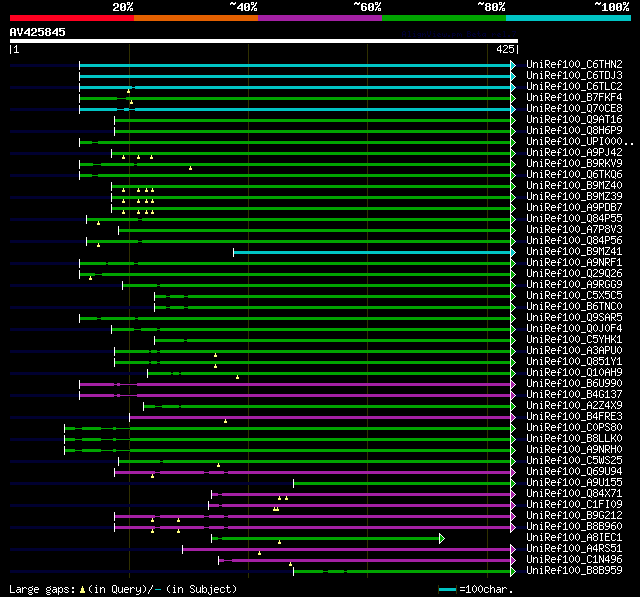Screen dimensions: 640x597
Task: Click the 'Large gaps' legend text
Action: (x=42, y=590)
